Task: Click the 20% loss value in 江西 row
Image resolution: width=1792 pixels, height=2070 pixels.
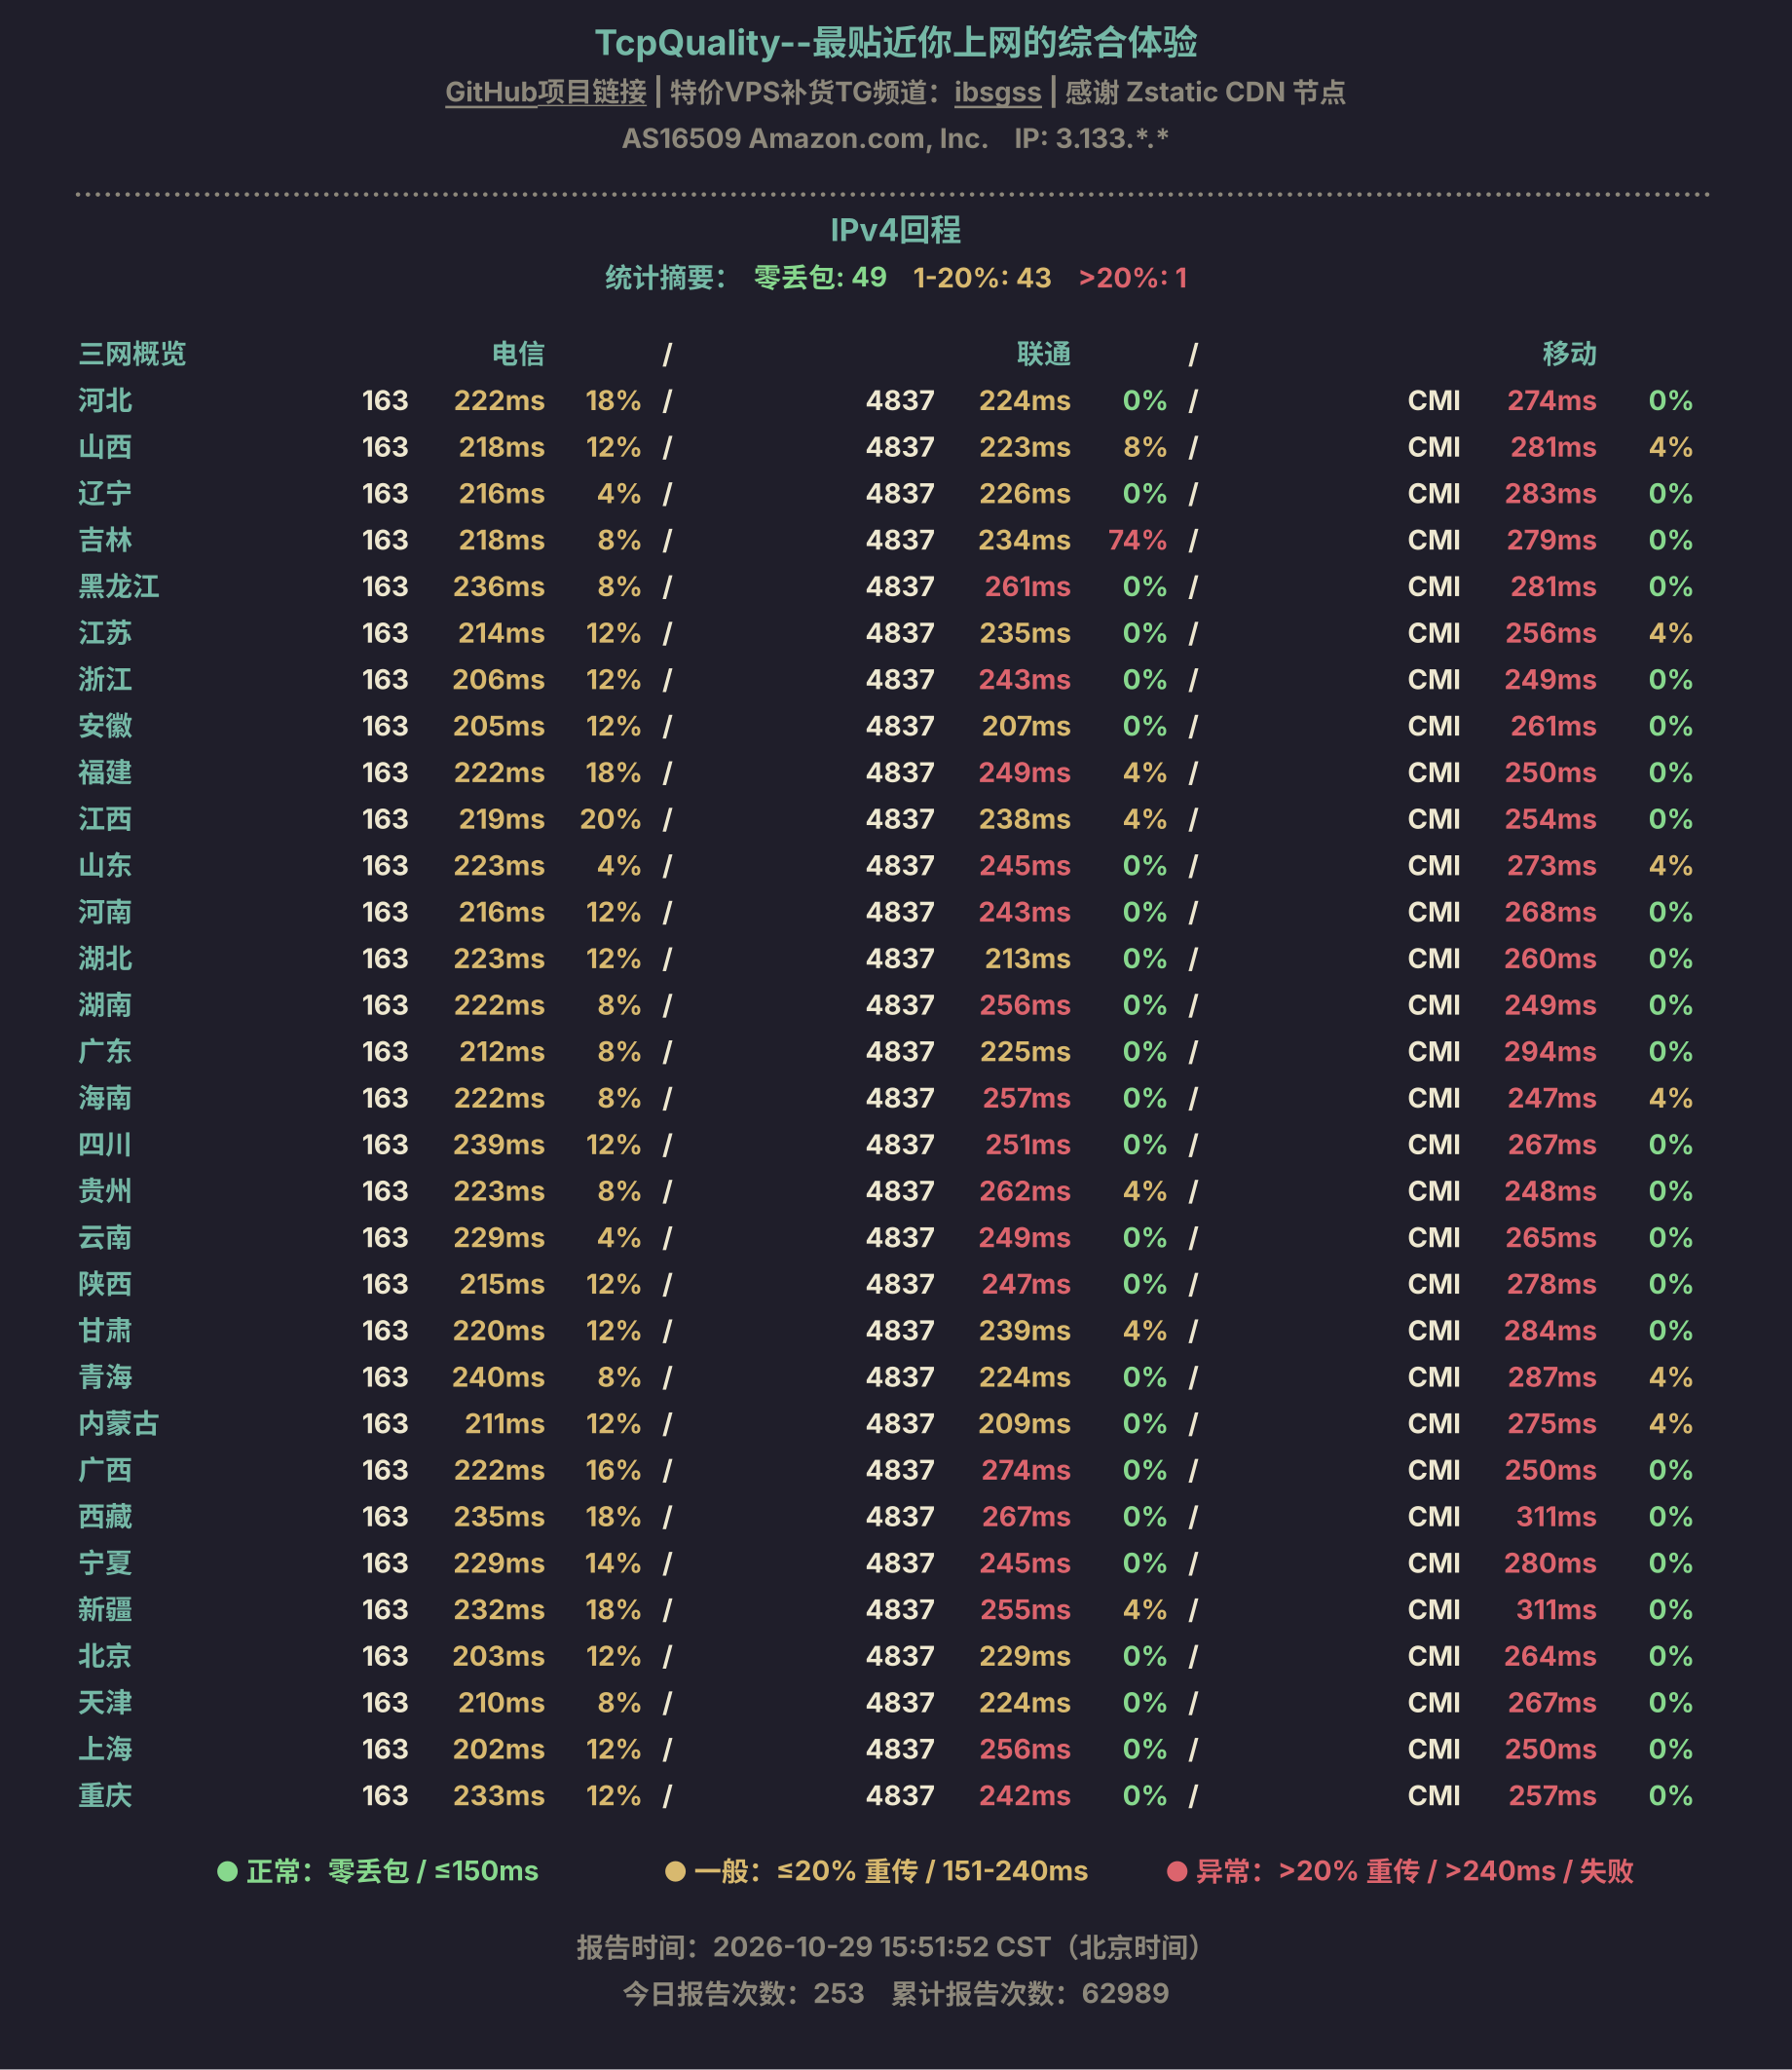Action: 610,819
